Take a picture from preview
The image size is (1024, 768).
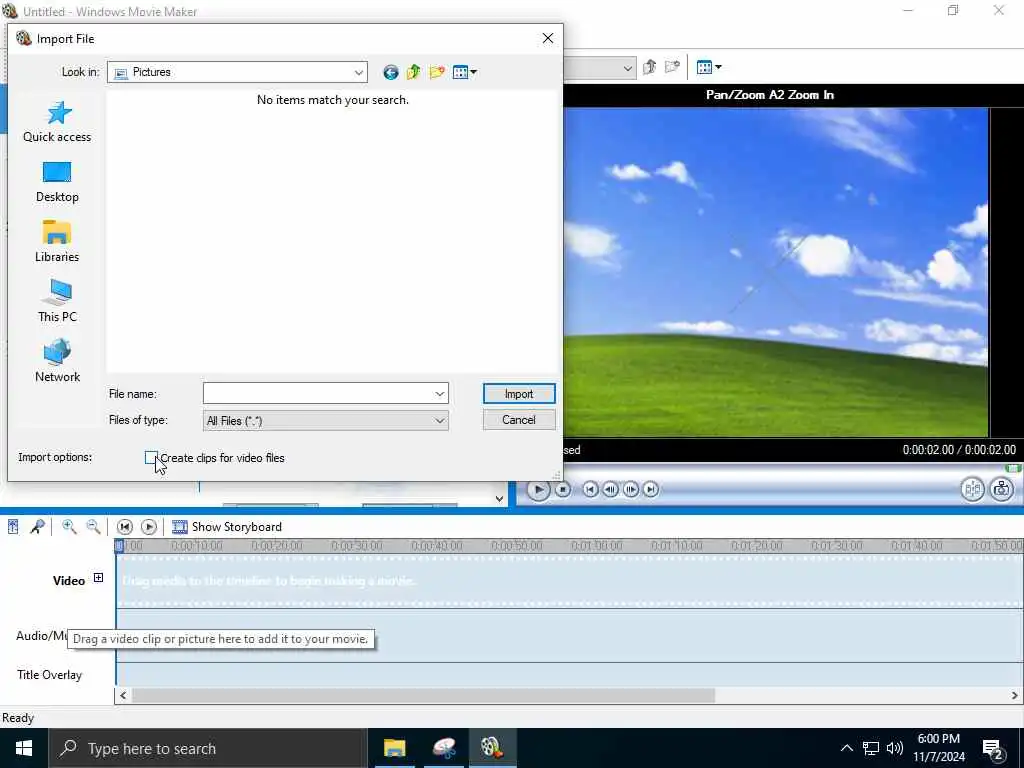(x=1001, y=489)
